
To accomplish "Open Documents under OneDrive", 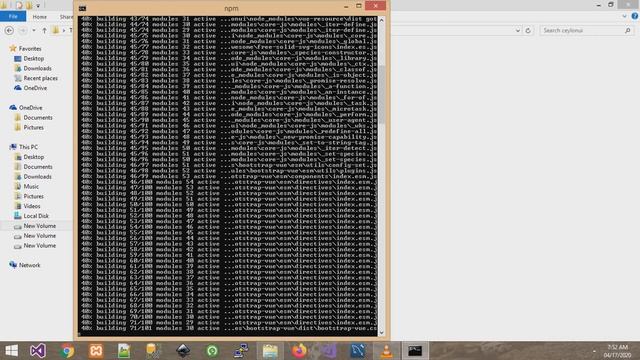I will pos(38,118).
